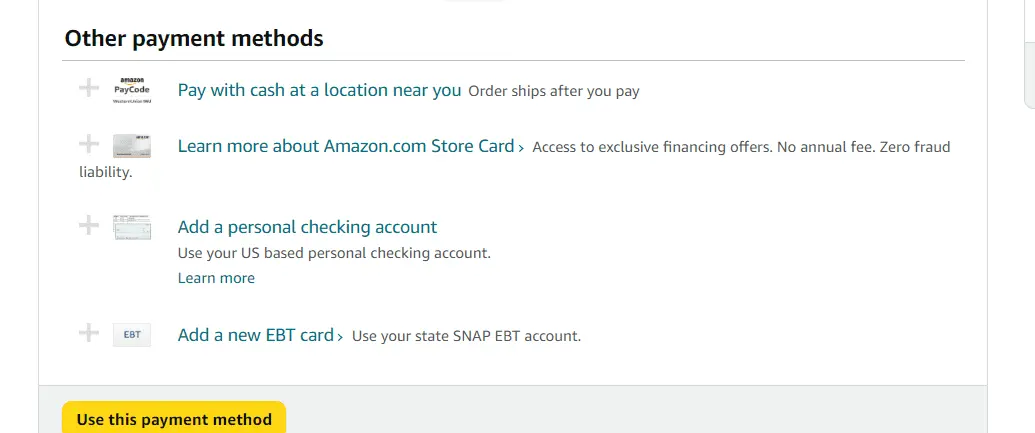
Task: Open Pay with cash at a location near you
Action: [319, 90]
